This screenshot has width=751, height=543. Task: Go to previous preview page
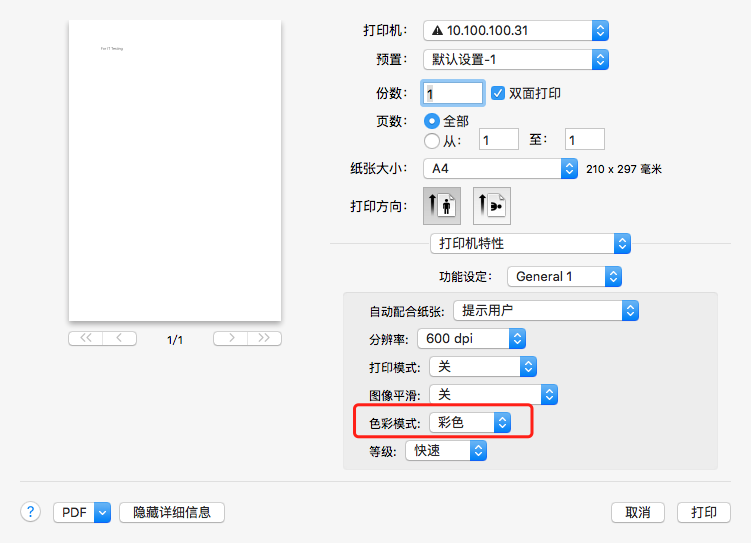[119, 338]
